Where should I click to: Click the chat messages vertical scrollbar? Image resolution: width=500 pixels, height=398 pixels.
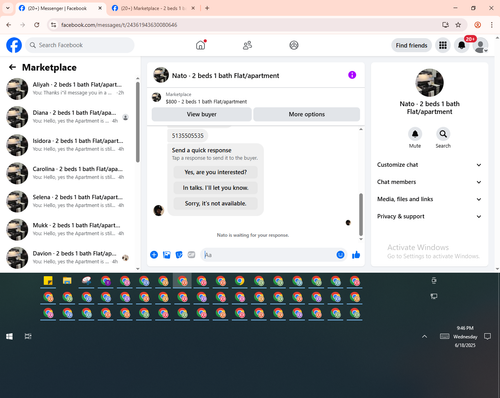click(361, 214)
